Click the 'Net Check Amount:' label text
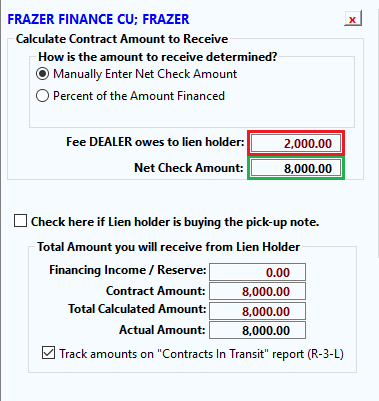The width and height of the screenshot is (379, 401). [x=189, y=168]
